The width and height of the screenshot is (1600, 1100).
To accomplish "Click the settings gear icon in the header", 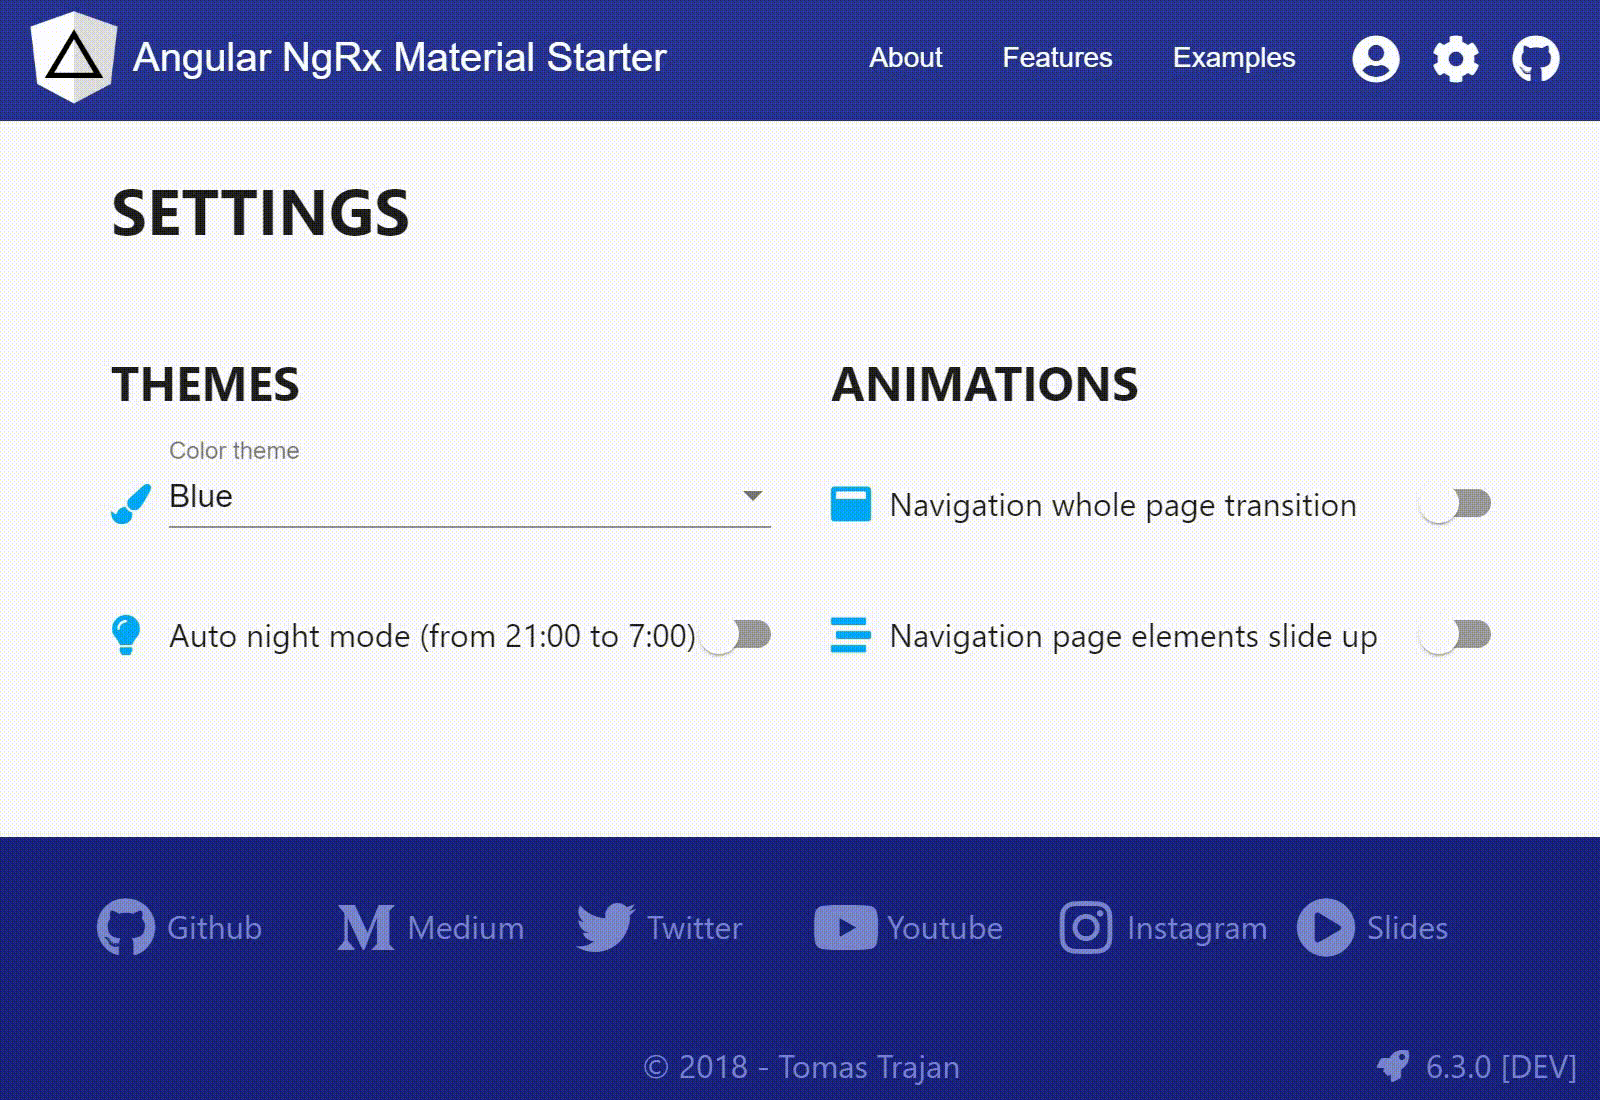I will [1455, 58].
